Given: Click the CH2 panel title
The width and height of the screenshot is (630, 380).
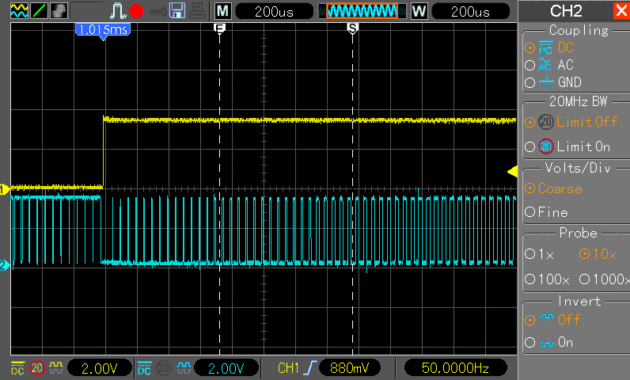Looking at the screenshot, I should (x=566, y=11).
